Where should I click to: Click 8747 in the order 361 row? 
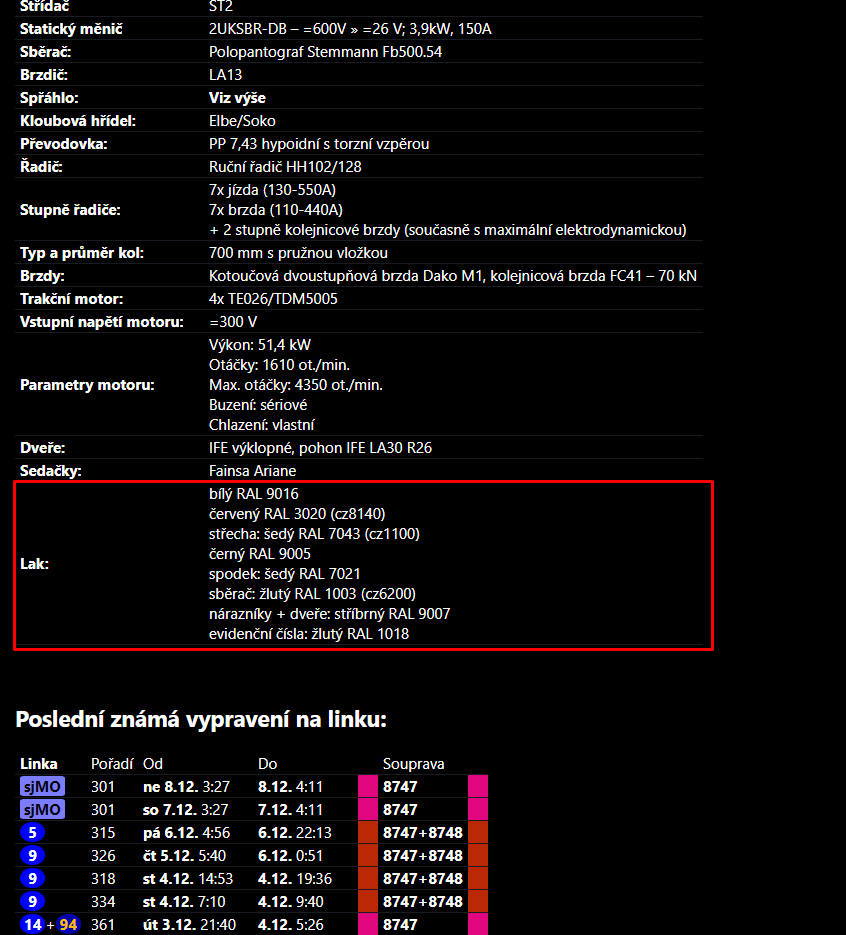pos(400,925)
